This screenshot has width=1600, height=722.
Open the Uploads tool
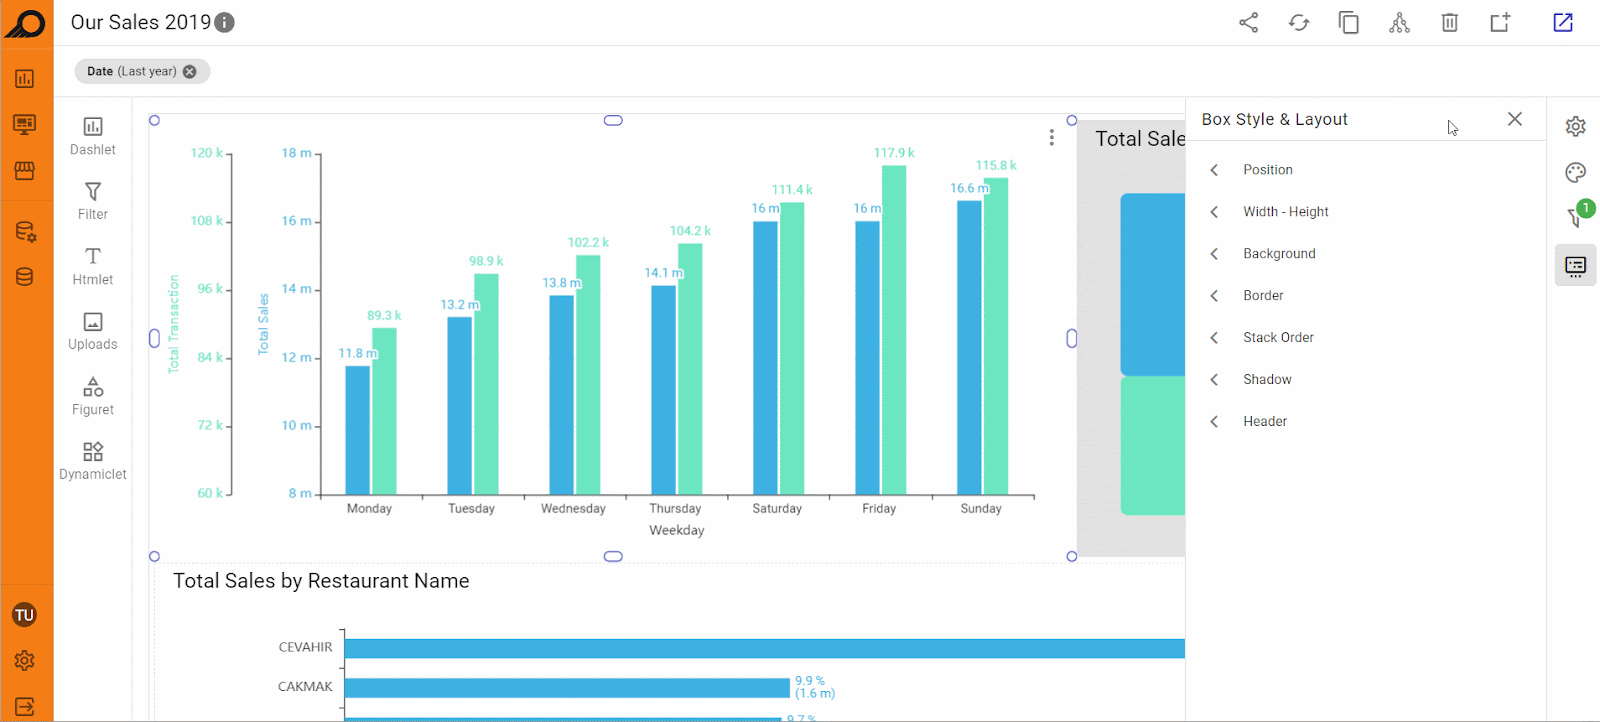pyautogui.click(x=93, y=330)
